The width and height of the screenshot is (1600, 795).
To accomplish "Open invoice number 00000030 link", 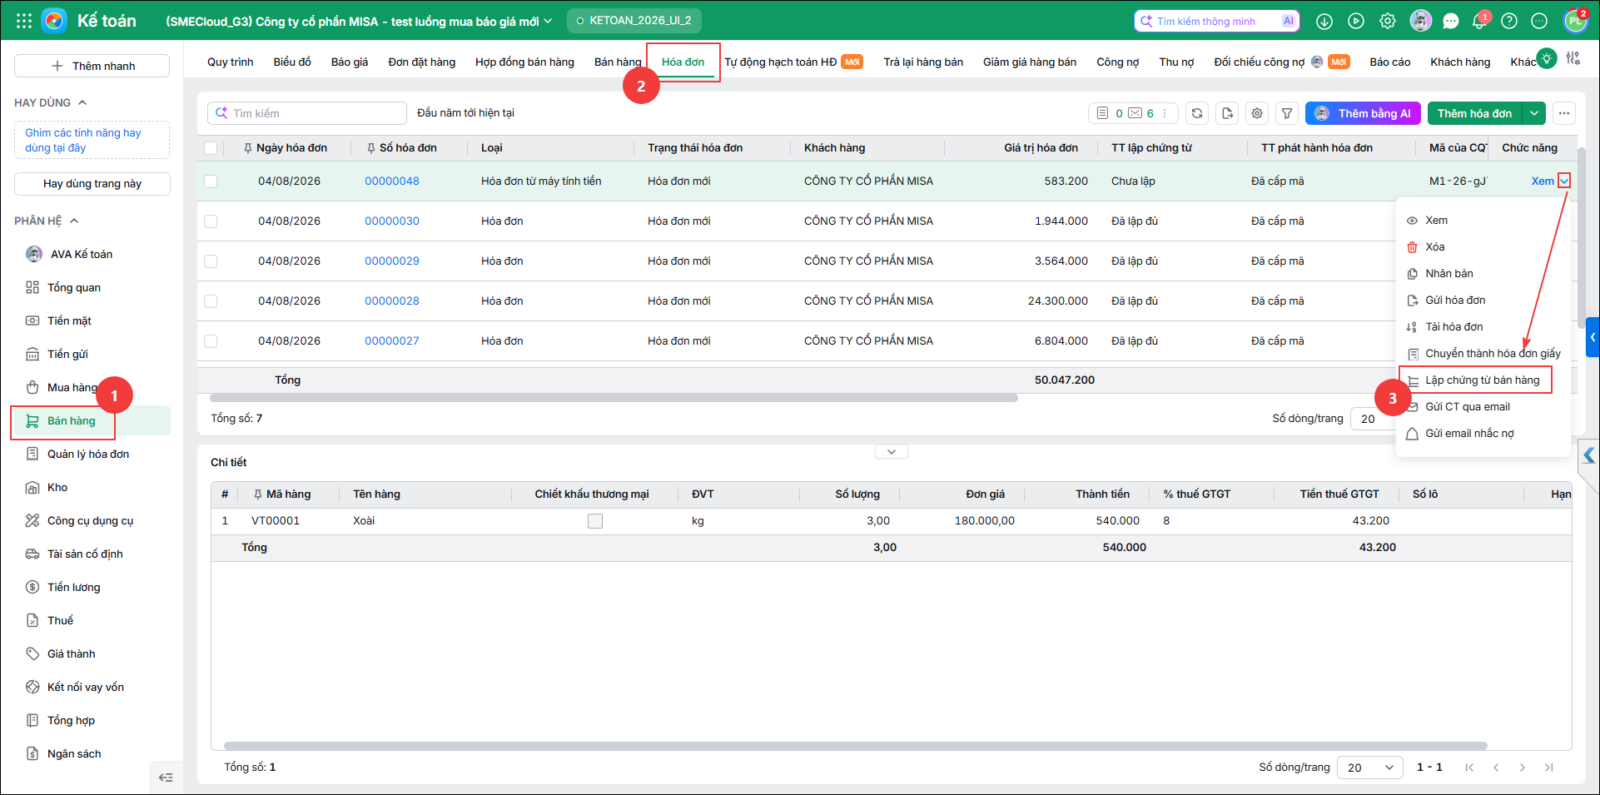I will coord(392,221).
